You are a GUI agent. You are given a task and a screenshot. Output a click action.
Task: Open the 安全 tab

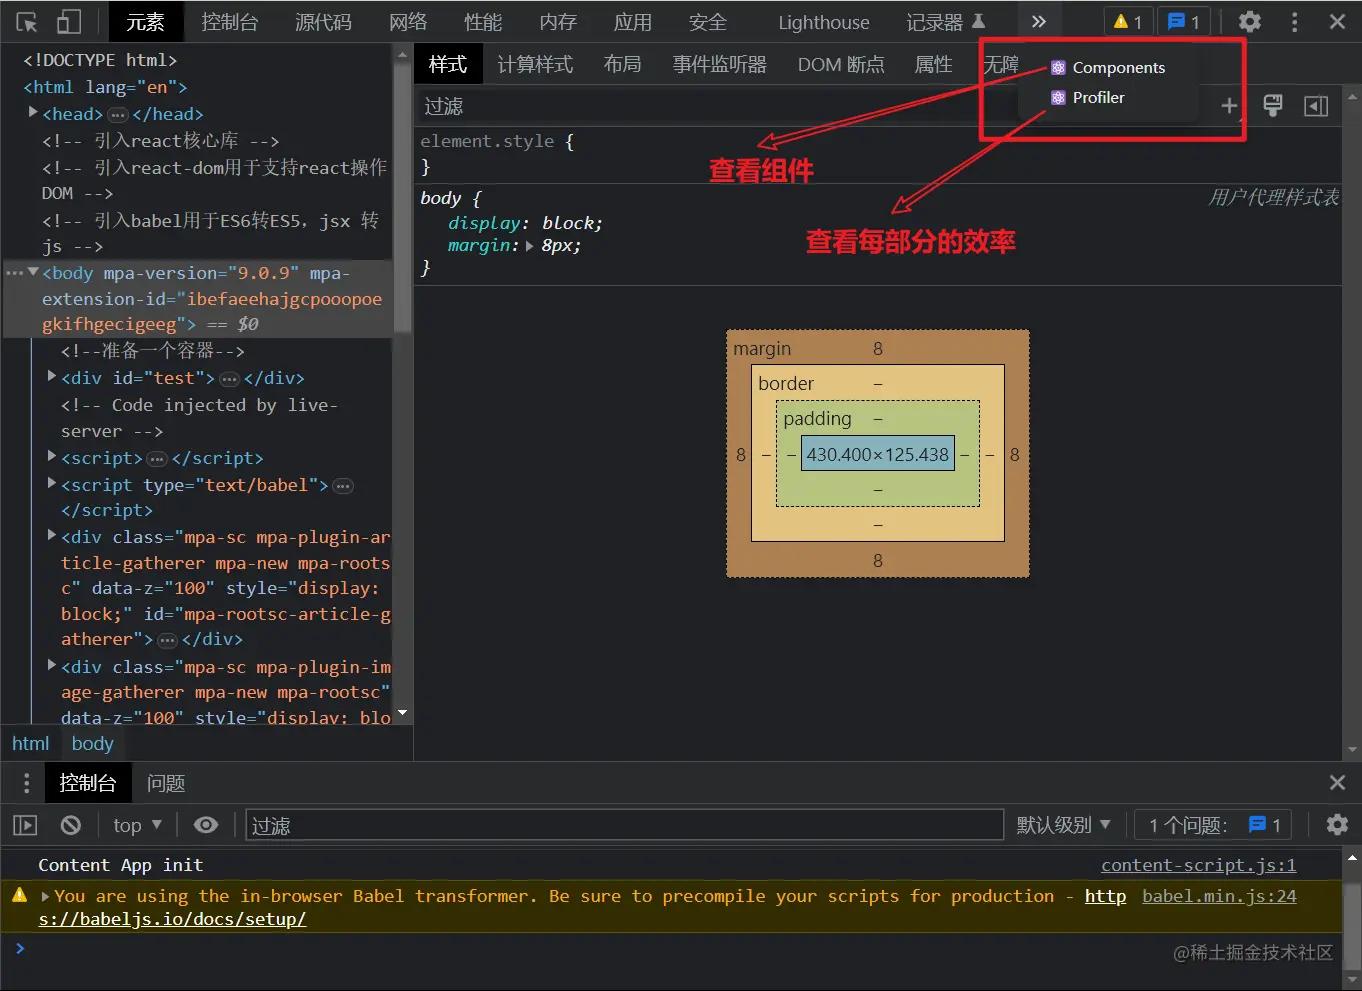pos(707,22)
